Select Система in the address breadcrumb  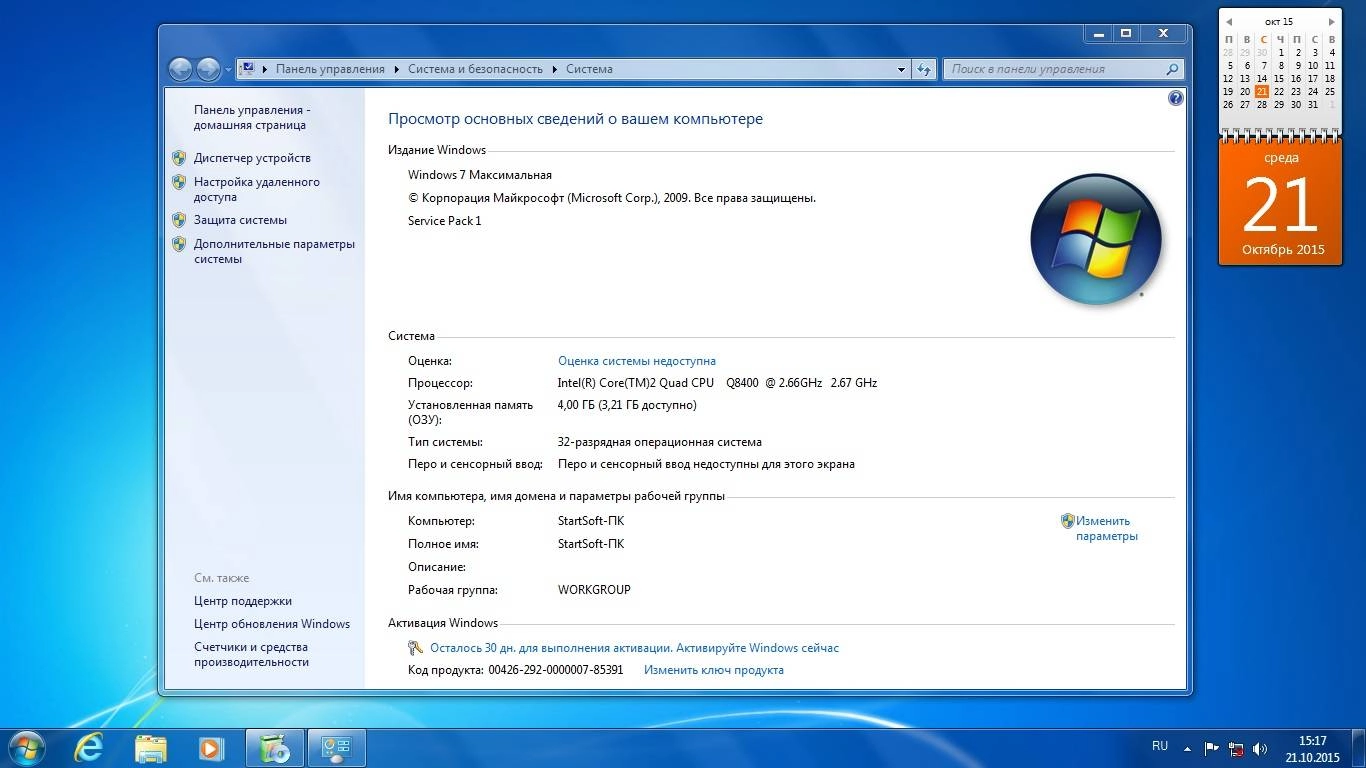point(589,69)
